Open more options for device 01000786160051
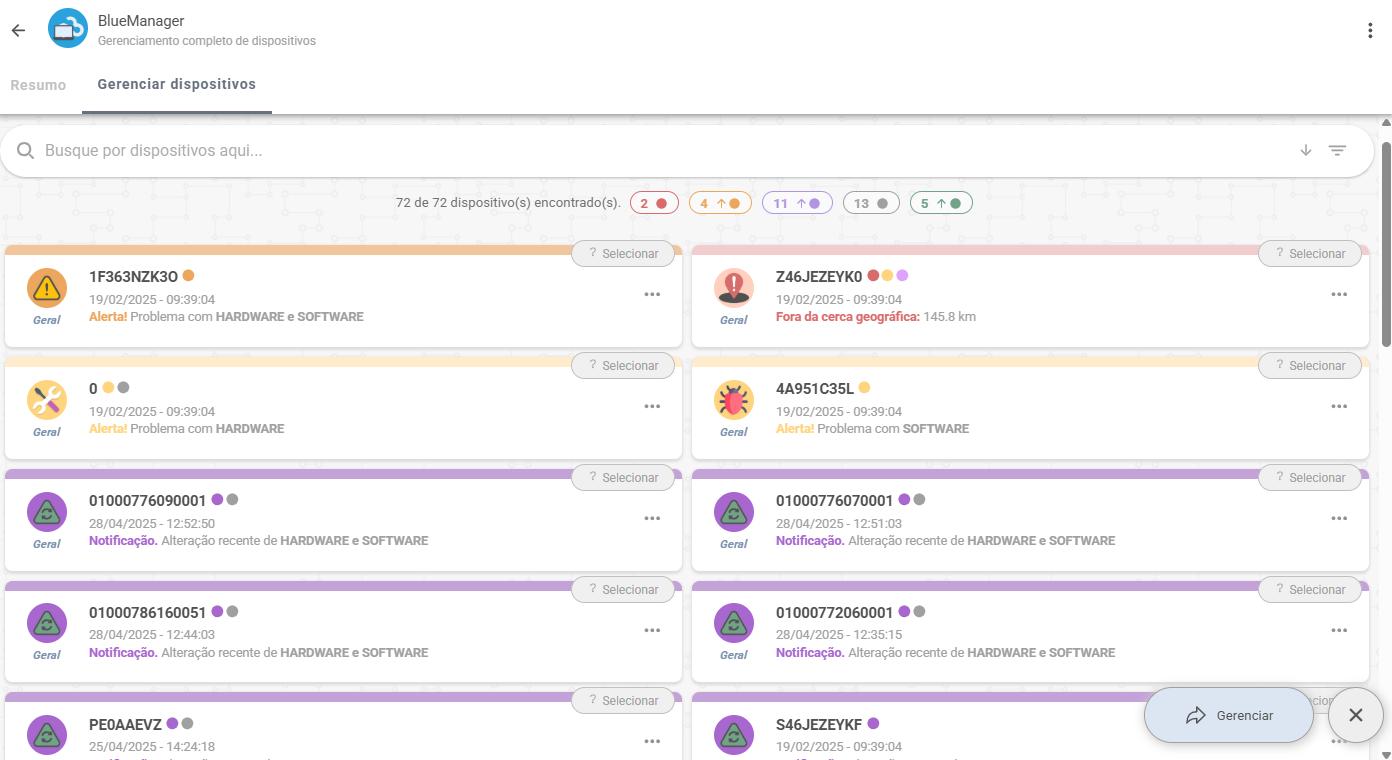The height and width of the screenshot is (760, 1392). tap(652, 631)
